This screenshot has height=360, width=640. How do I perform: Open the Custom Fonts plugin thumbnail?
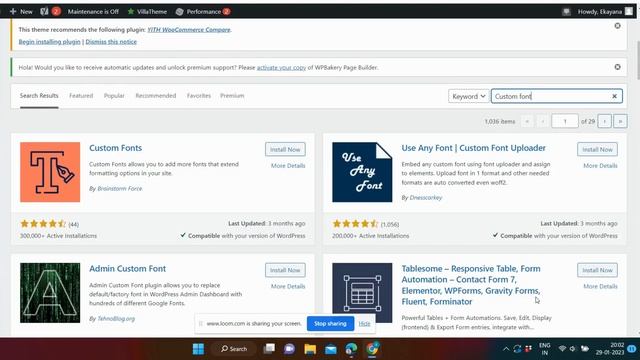point(50,172)
